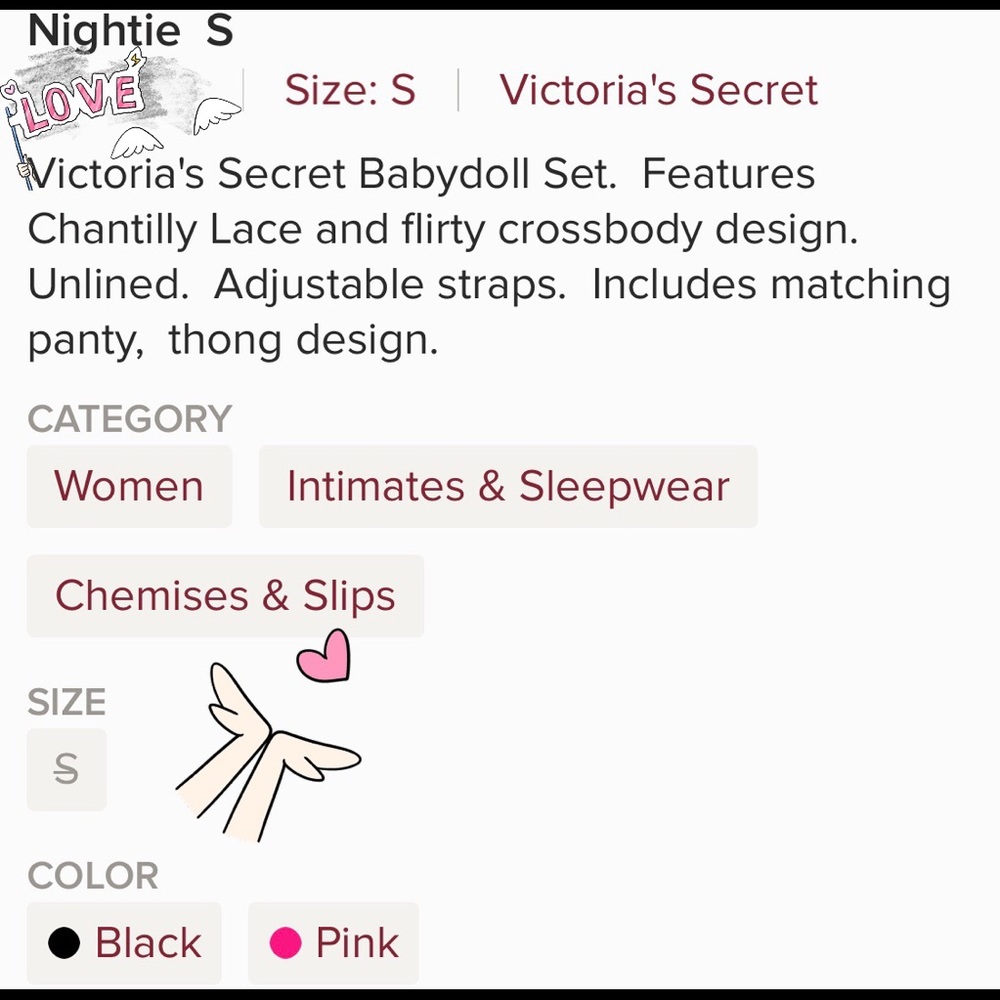Select the Women category tag
Image resolution: width=1000 pixels, height=1000 pixels.
(129, 487)
